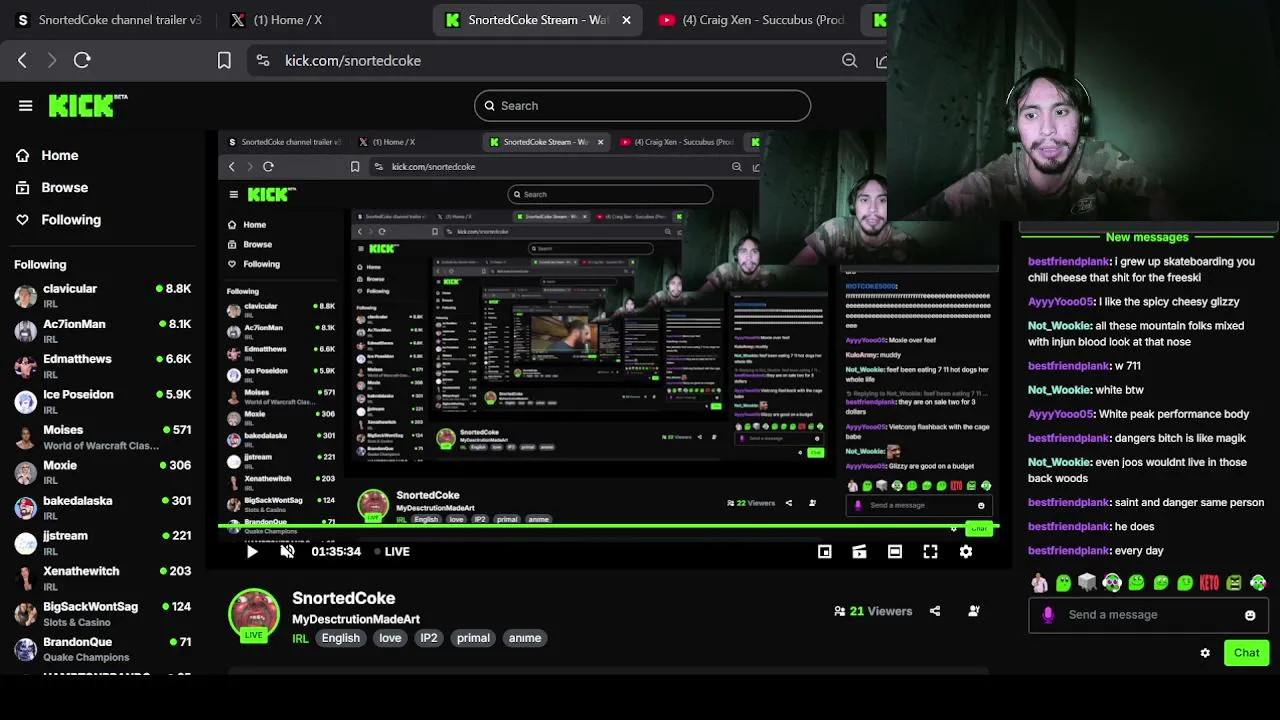The width and height of the screenshot is (1280, 720).
Task: Click the magnifier zoom icon in address bar
Action: pyautogui.click(x=849, y=60)
